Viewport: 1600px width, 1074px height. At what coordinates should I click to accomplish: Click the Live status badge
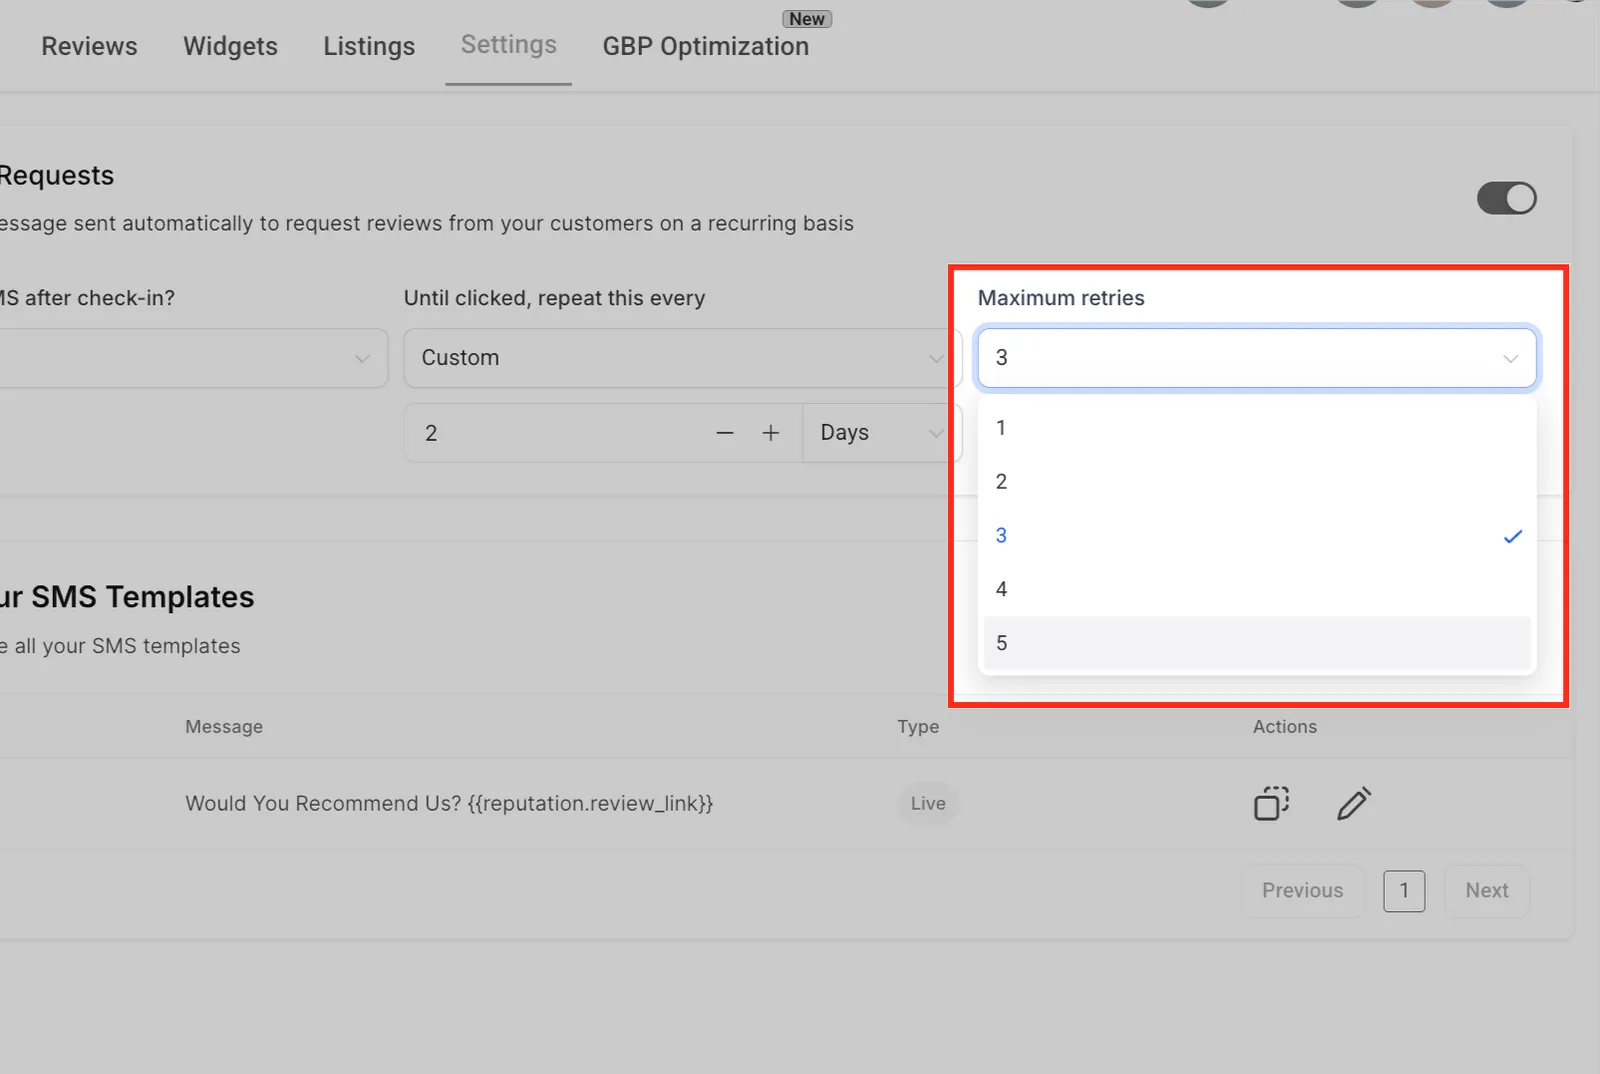[x=928, y=803]
